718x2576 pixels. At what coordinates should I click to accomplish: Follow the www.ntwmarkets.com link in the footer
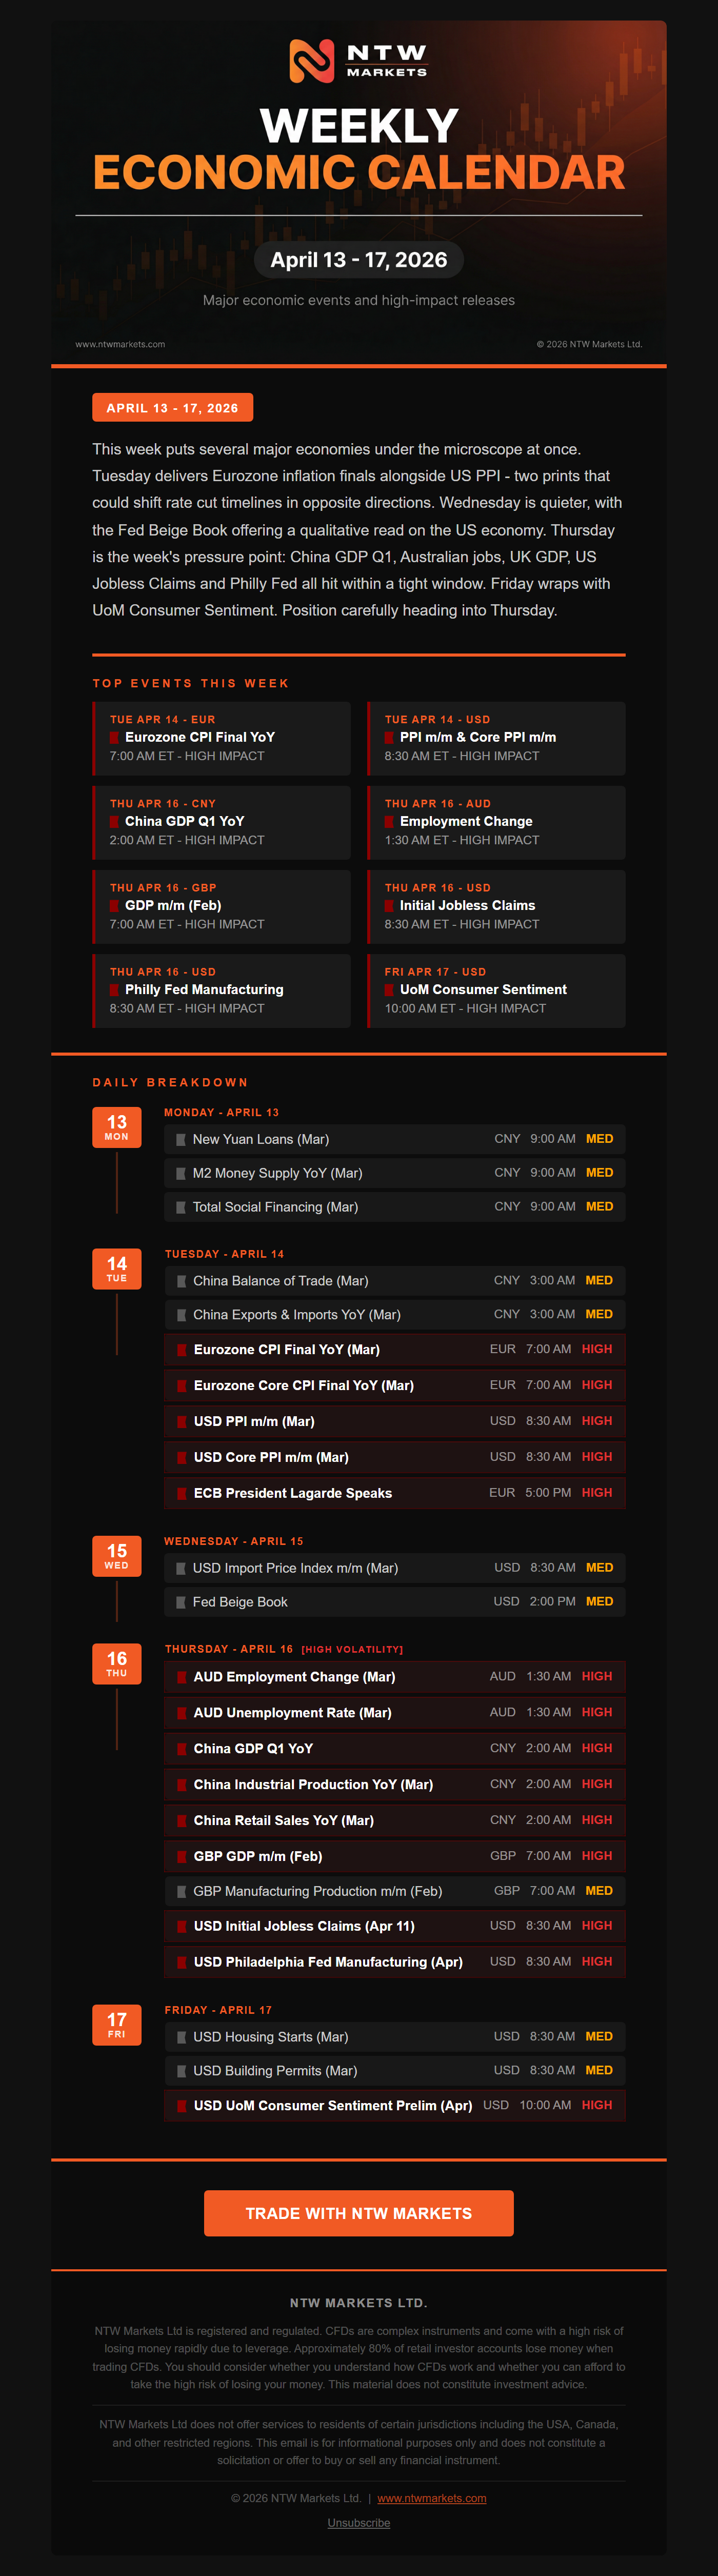(432, 2498)
